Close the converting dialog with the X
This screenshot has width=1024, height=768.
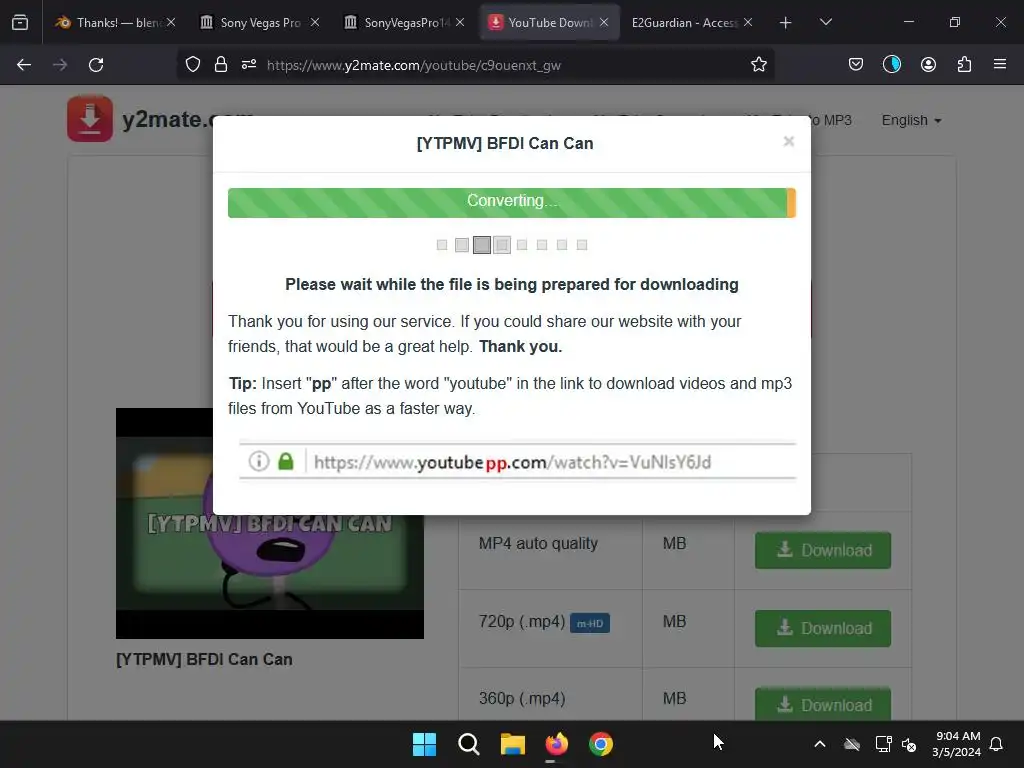[788, 142]
